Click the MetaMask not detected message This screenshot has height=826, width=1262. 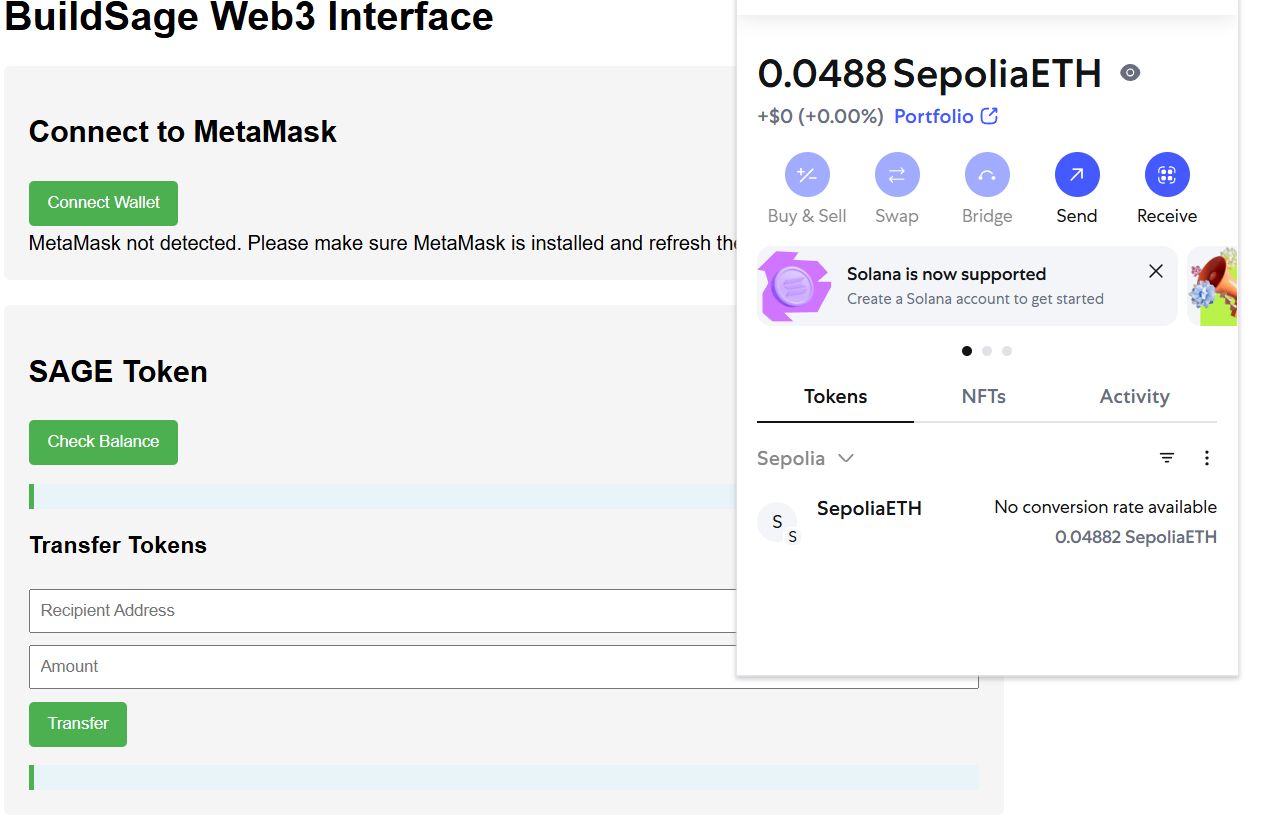click(383, 243)
